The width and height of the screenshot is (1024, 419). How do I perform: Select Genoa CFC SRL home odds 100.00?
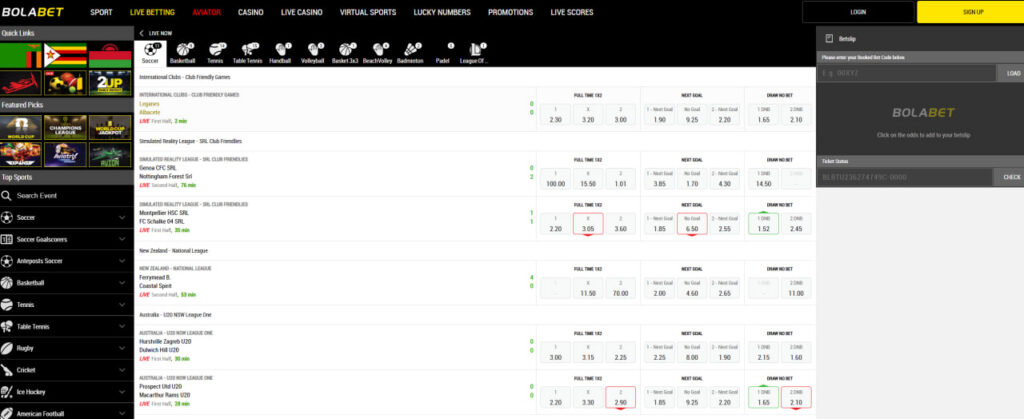pyautogui.click(x=555, y=179)
